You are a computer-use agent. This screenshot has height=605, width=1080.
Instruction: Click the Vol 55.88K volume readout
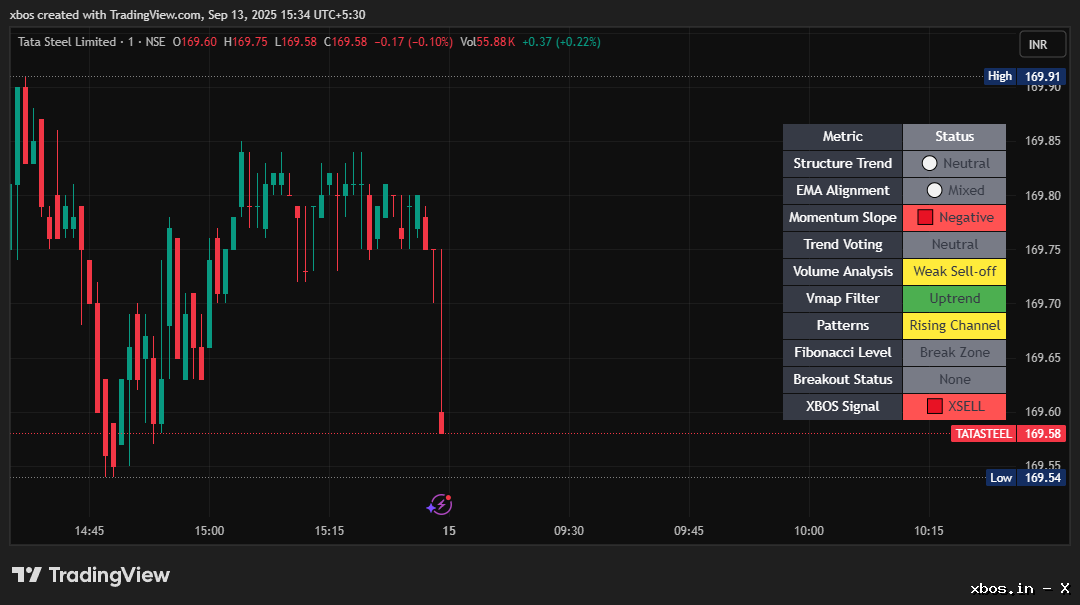487,42
